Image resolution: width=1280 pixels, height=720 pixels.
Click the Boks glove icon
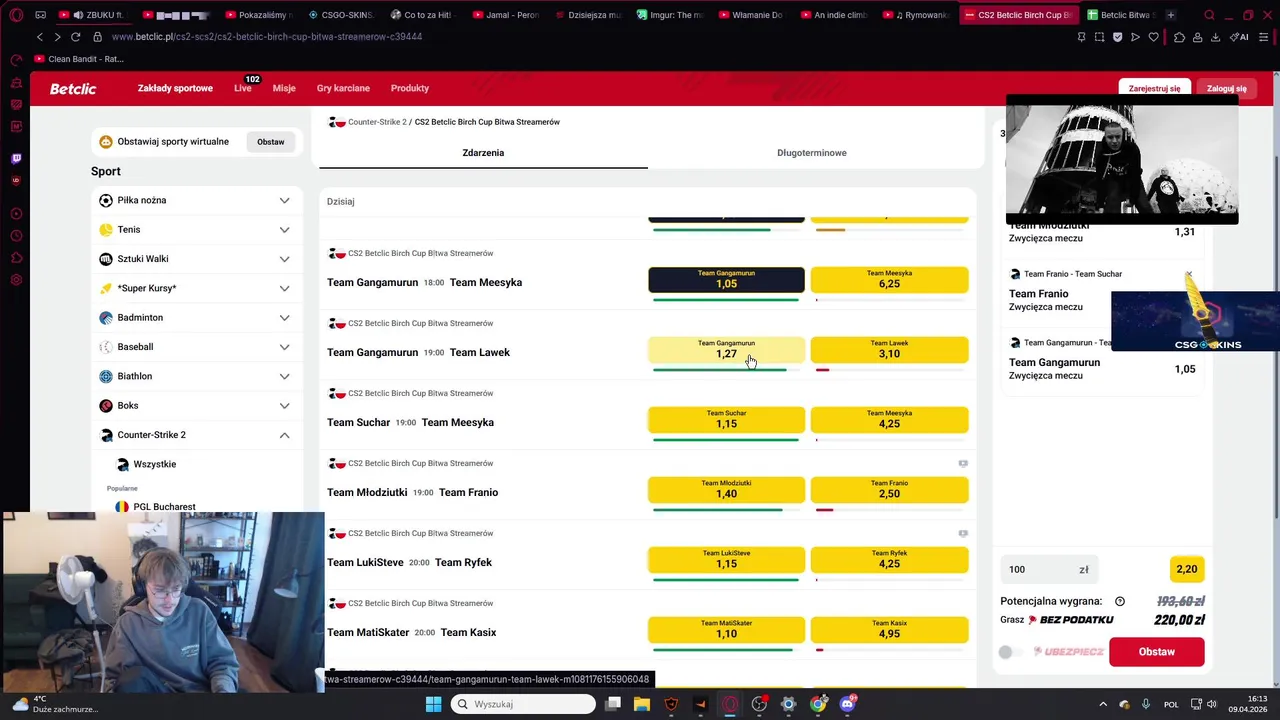pos(106,405)
